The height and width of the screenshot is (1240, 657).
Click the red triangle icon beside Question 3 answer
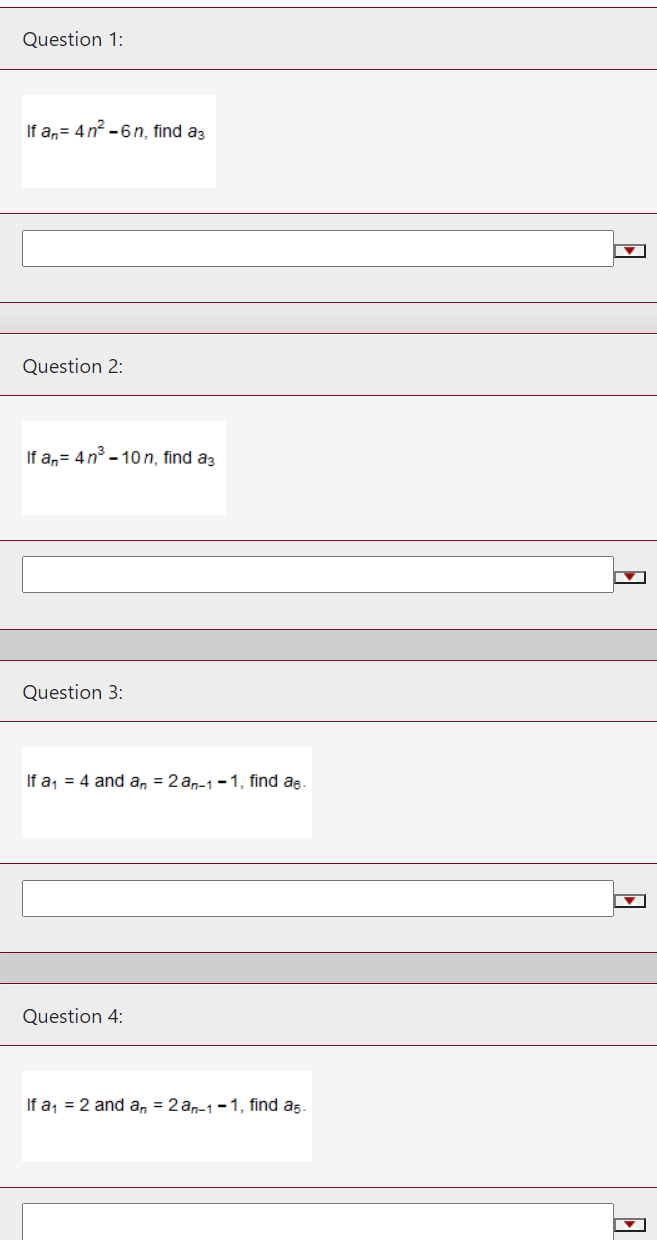tap(632, 899)
